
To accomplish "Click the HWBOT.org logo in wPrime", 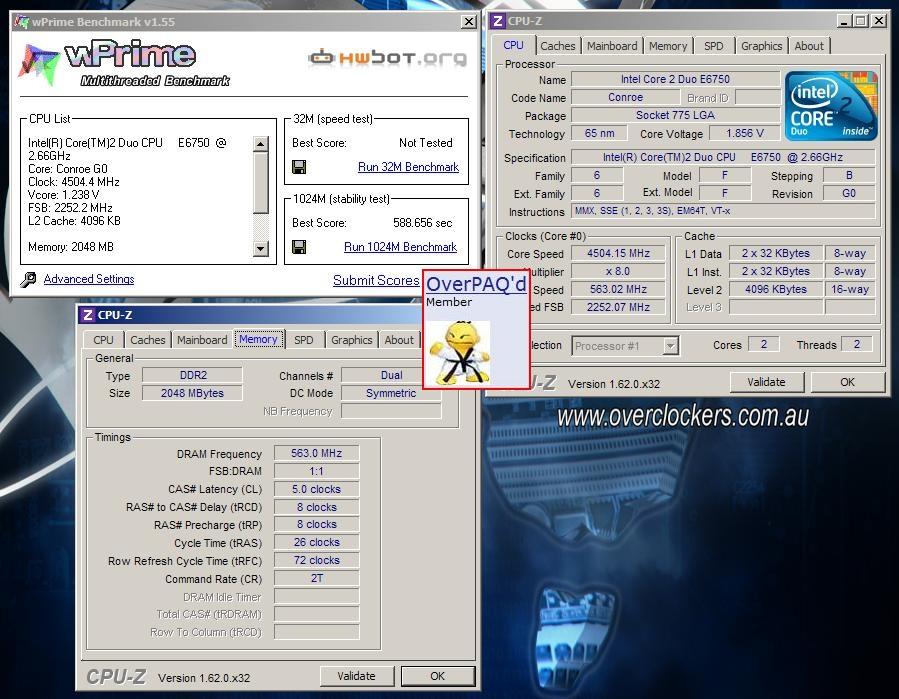I will point(388,57).
